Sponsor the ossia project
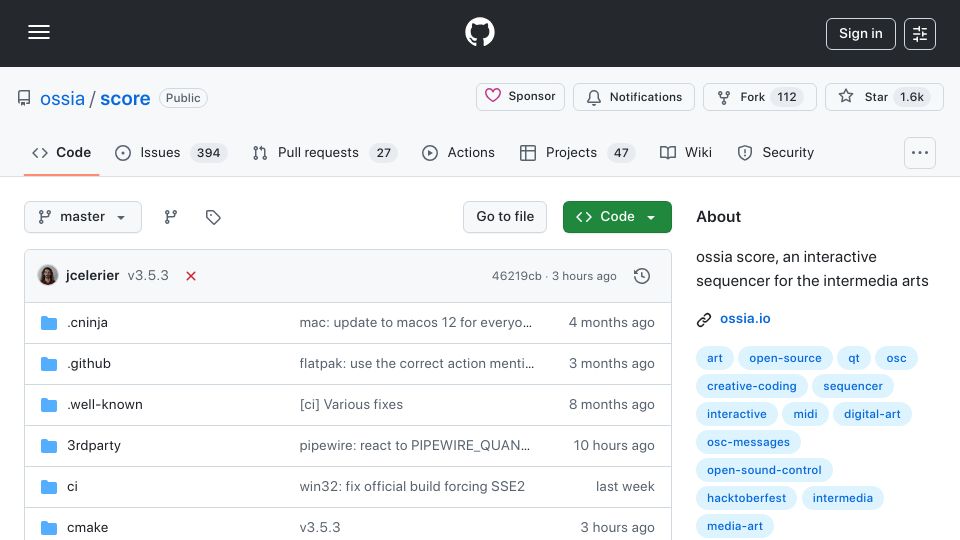 (x=520, y=97)
